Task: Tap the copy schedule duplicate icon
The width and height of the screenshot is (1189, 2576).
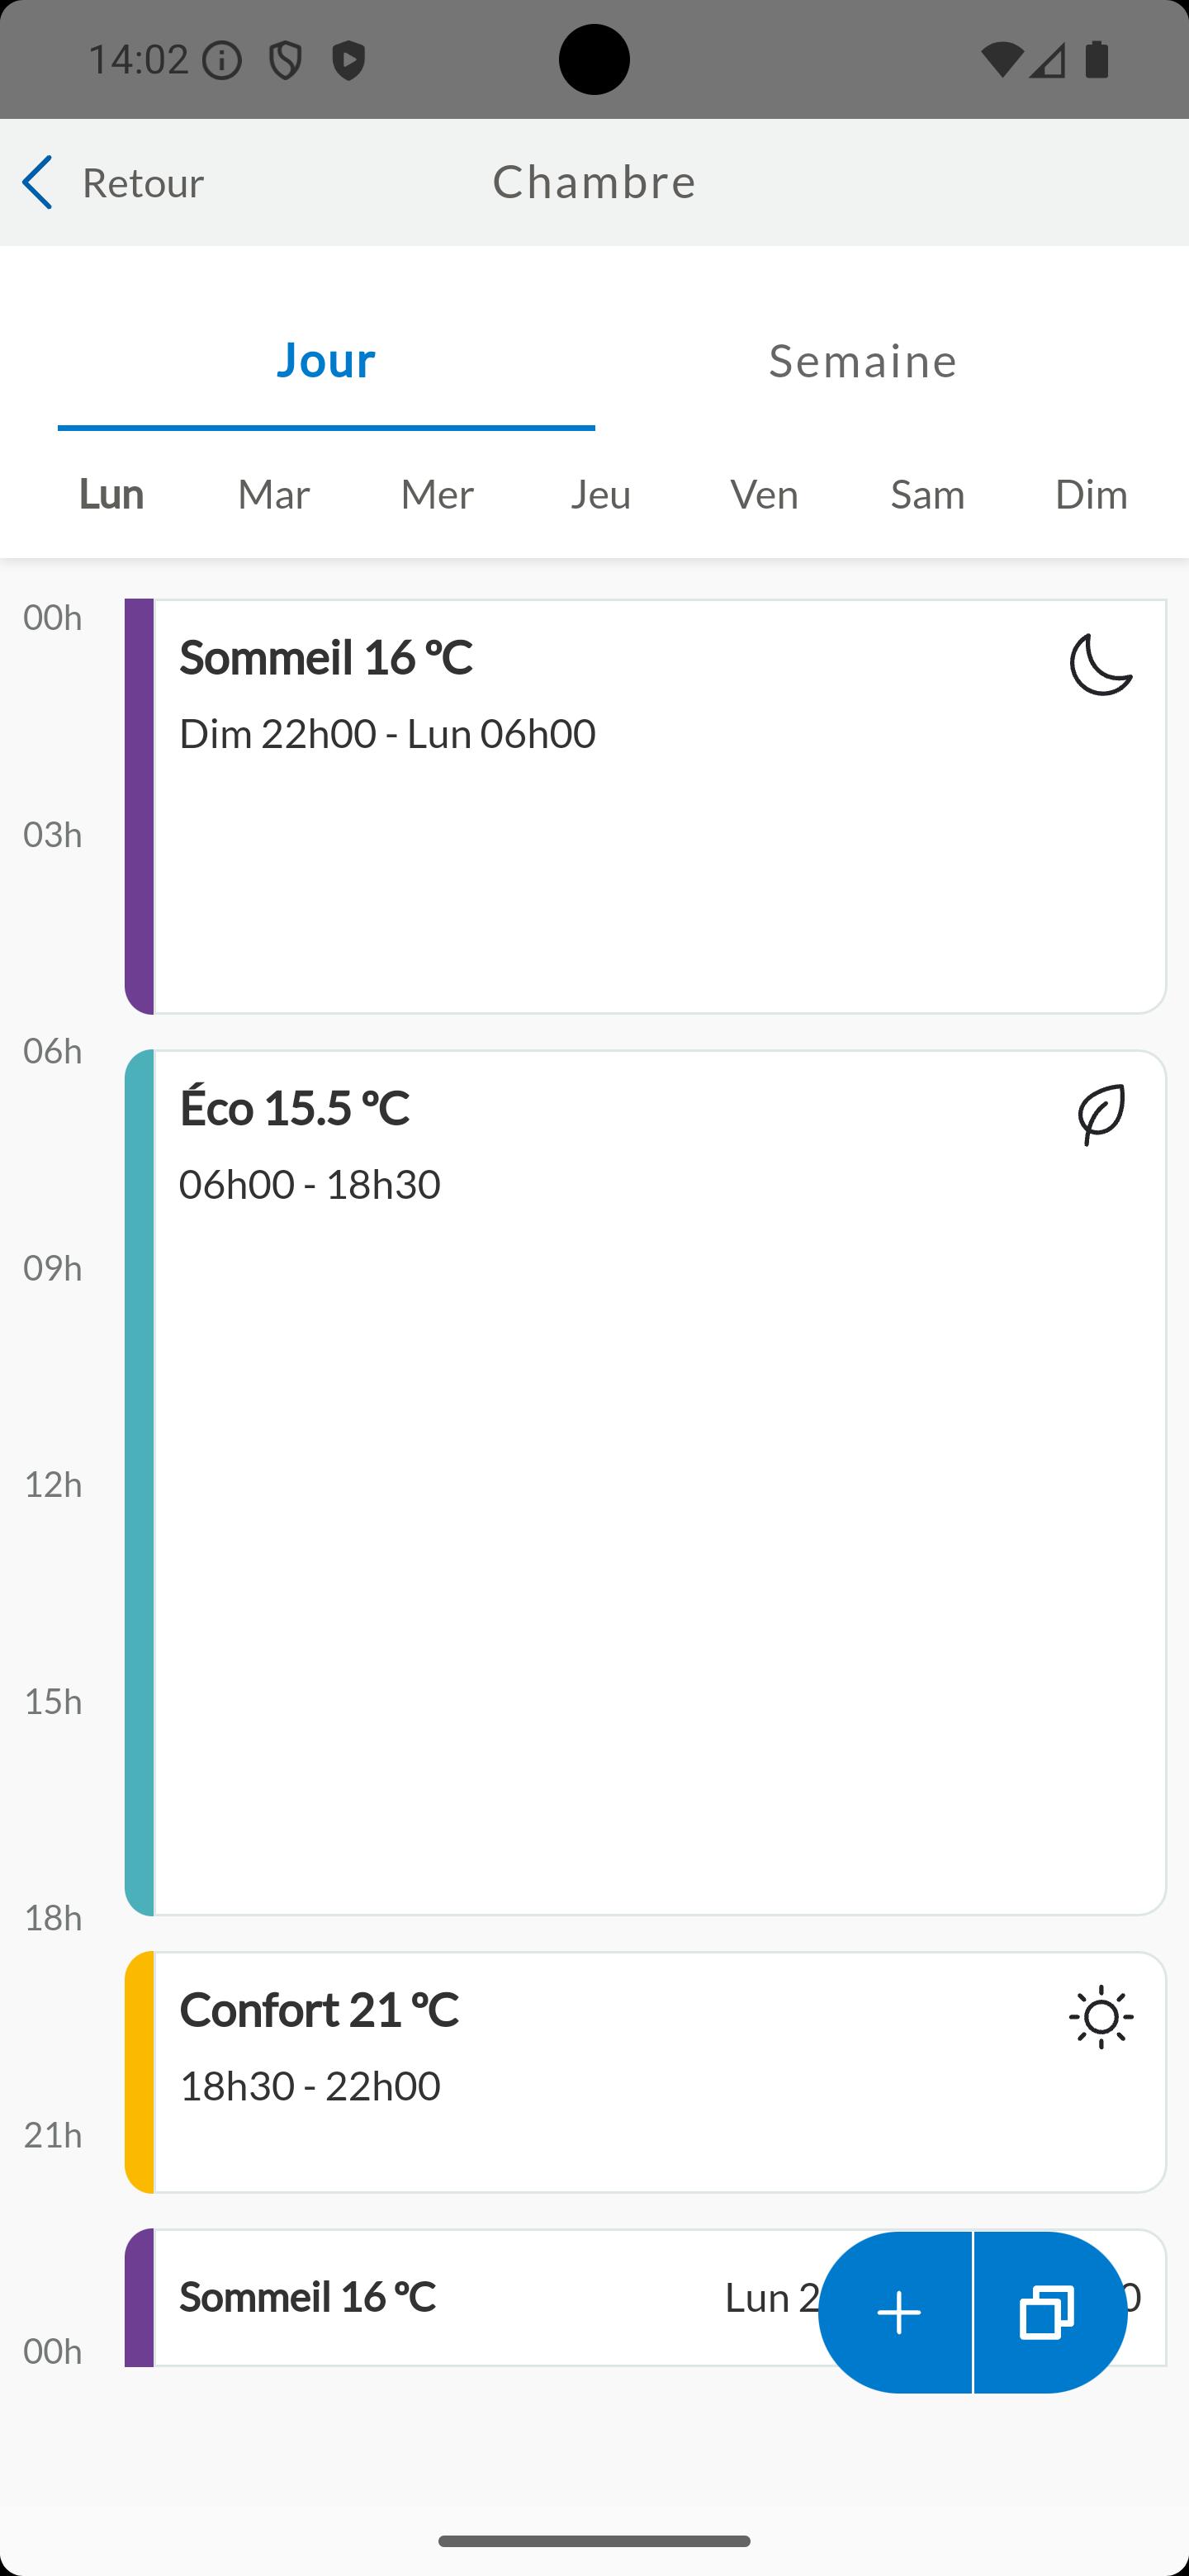Action: click(x=1050, y=2312)
